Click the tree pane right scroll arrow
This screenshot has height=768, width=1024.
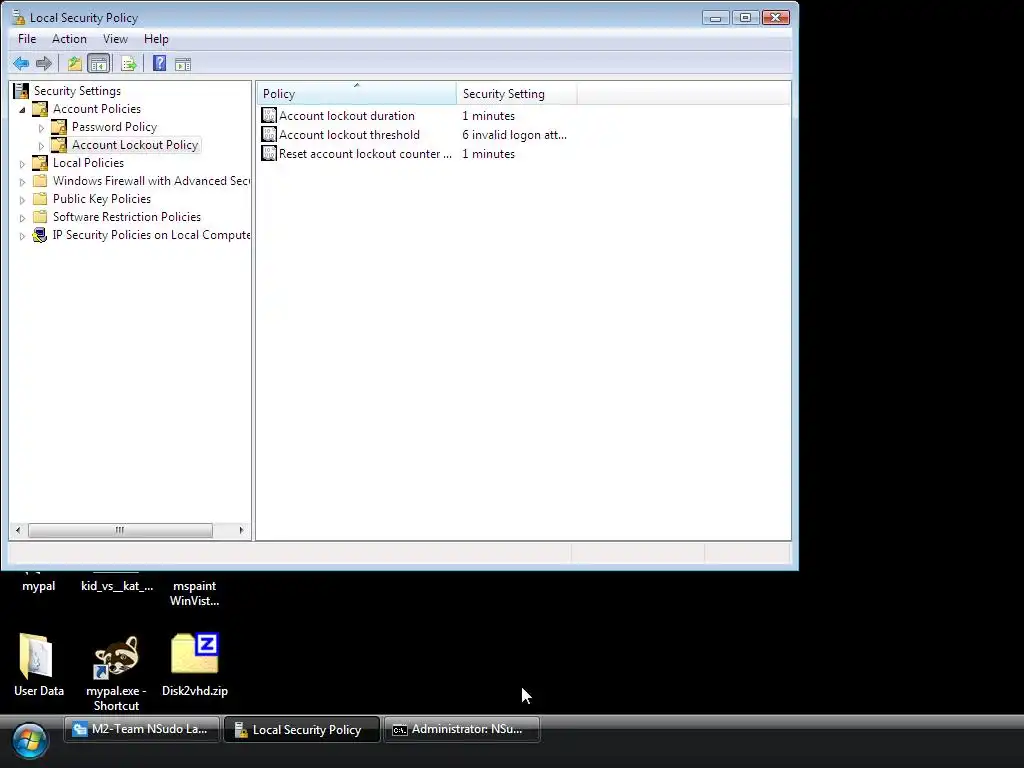tap(241, 530)
